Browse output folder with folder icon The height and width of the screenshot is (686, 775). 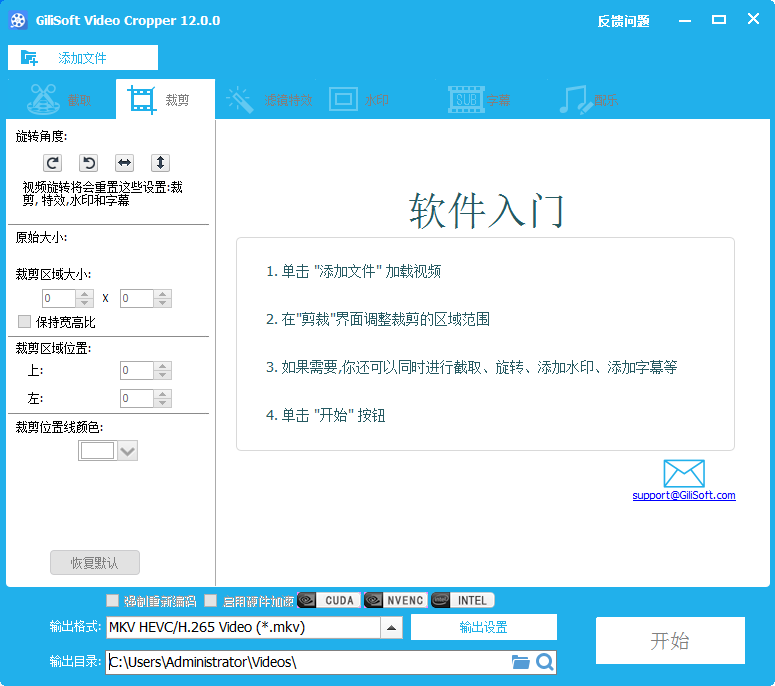pyautogui.click(x=520, y=662)
